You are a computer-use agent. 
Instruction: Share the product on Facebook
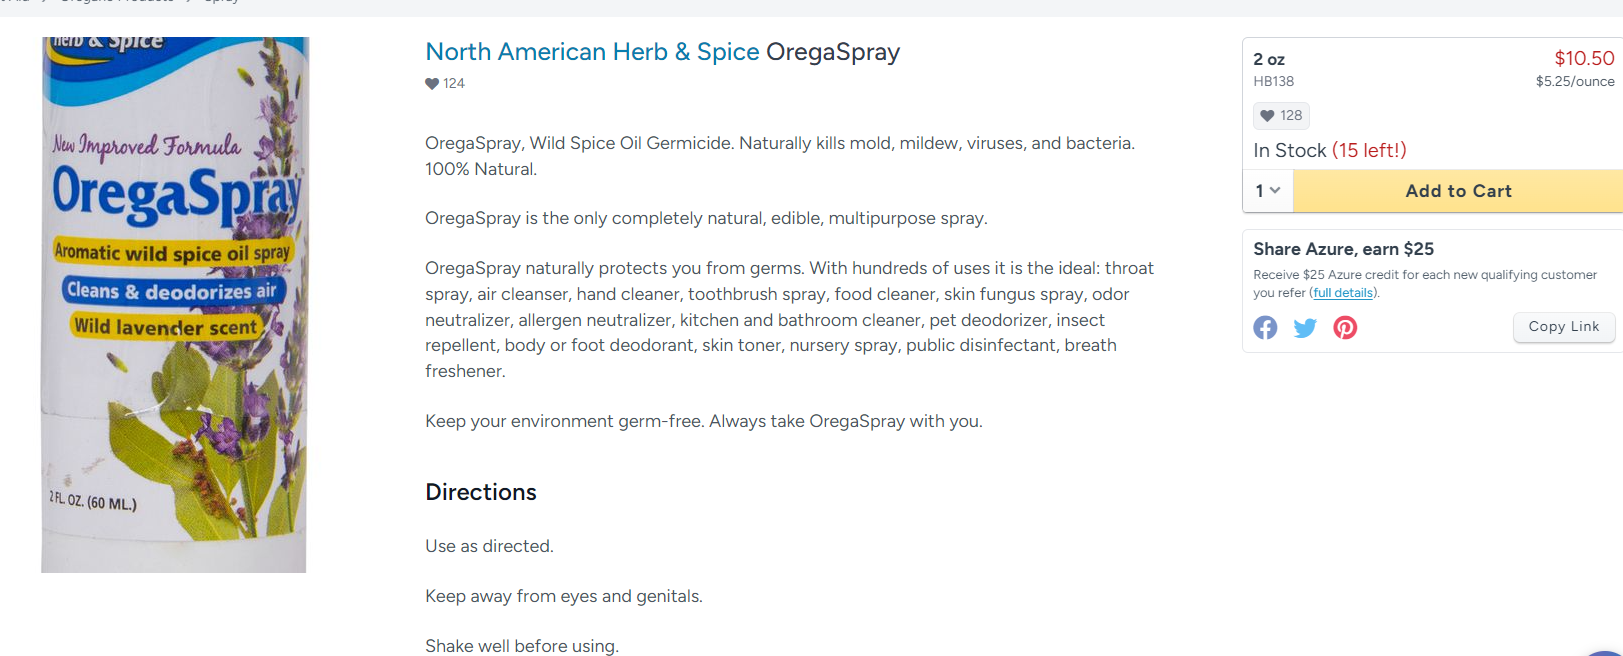[1265, 328]
